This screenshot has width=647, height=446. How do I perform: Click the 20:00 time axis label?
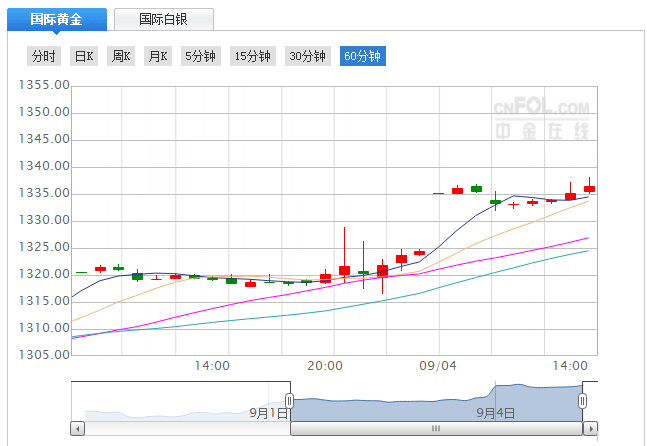click(x=325, y=366)
